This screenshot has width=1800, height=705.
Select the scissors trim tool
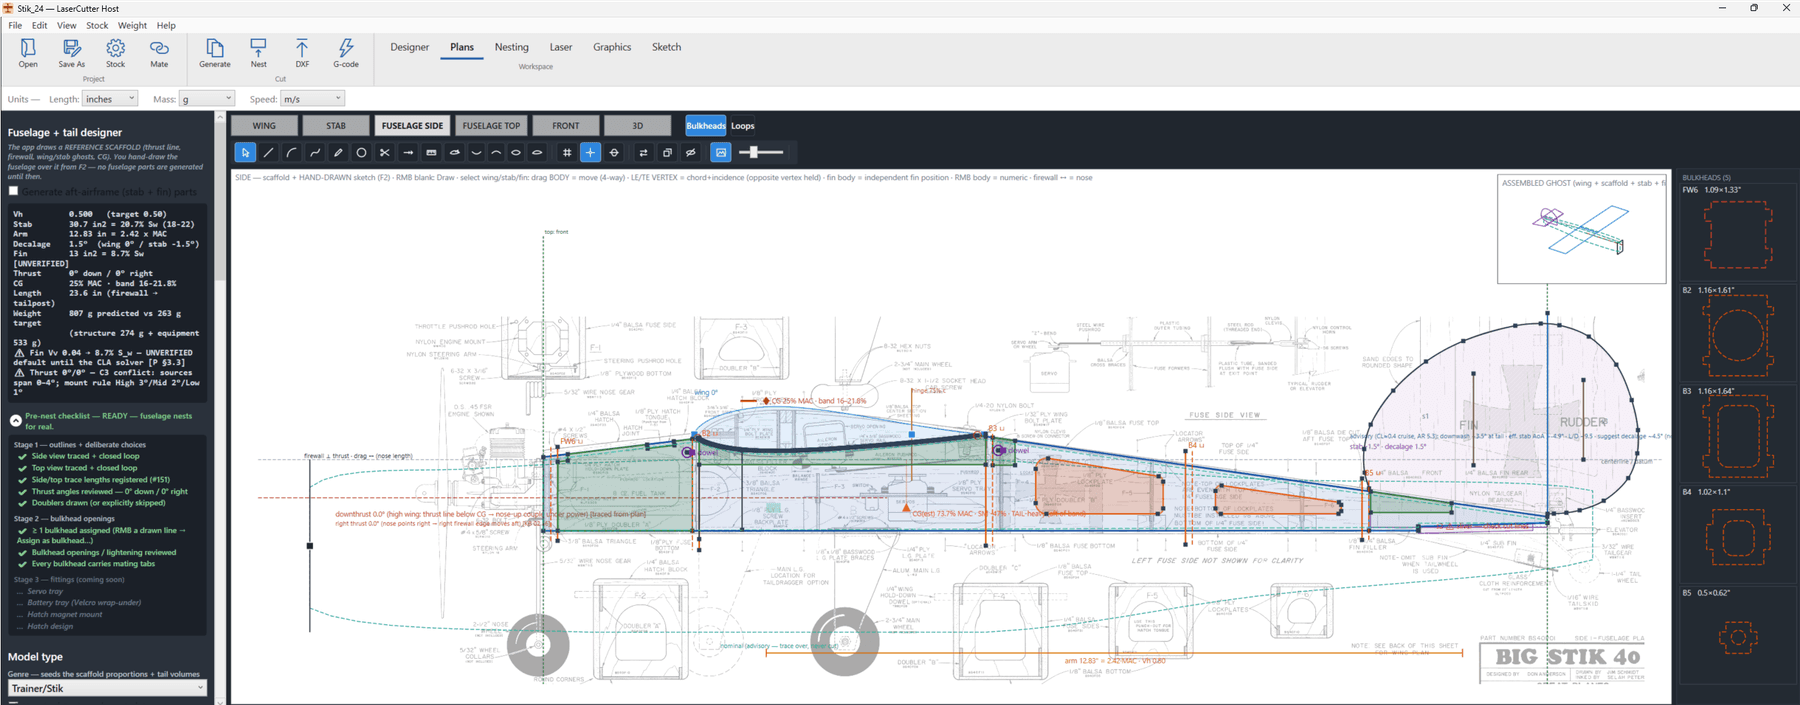(x=384, y=152)
